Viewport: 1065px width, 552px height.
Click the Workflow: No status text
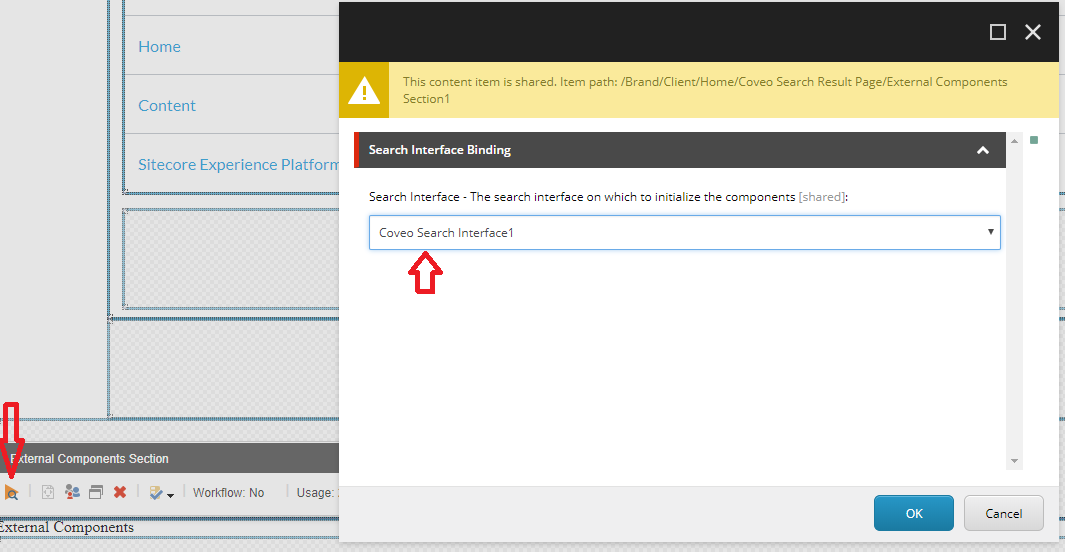[x=228, y=493]
